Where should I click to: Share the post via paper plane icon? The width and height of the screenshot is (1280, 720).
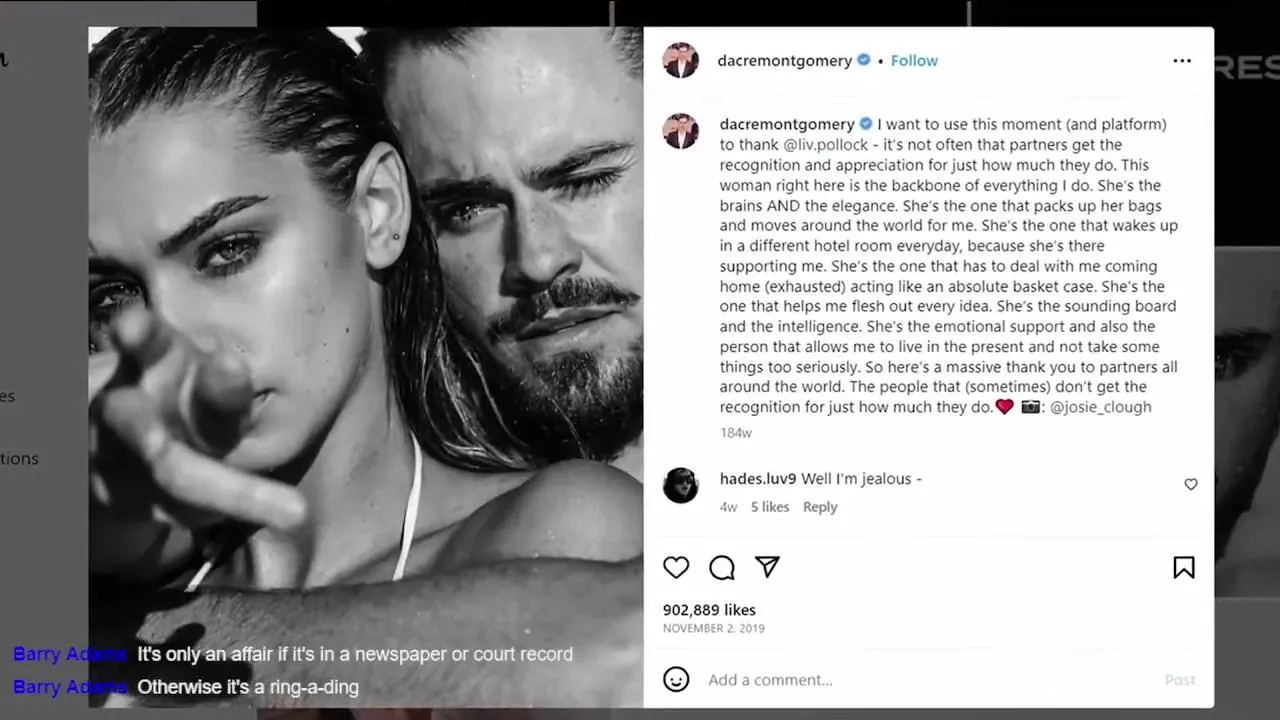(x=767, y=567)
